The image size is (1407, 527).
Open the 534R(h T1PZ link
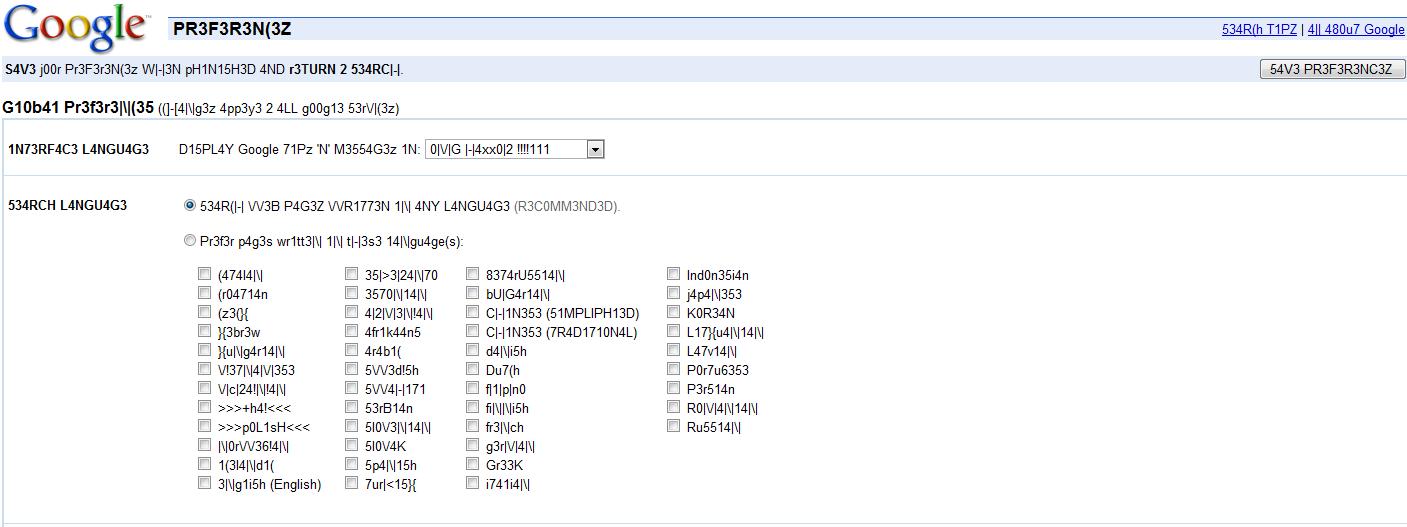coord(1259,30)
